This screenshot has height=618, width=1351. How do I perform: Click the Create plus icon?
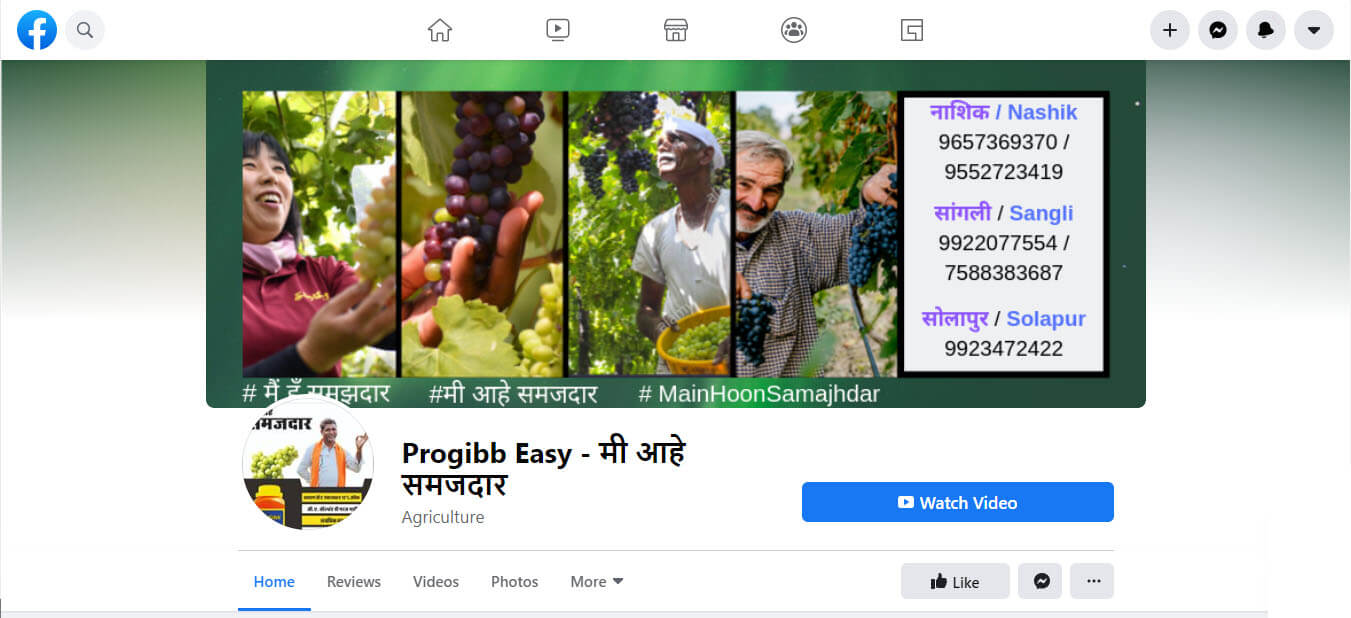(x=1170, y=30)
